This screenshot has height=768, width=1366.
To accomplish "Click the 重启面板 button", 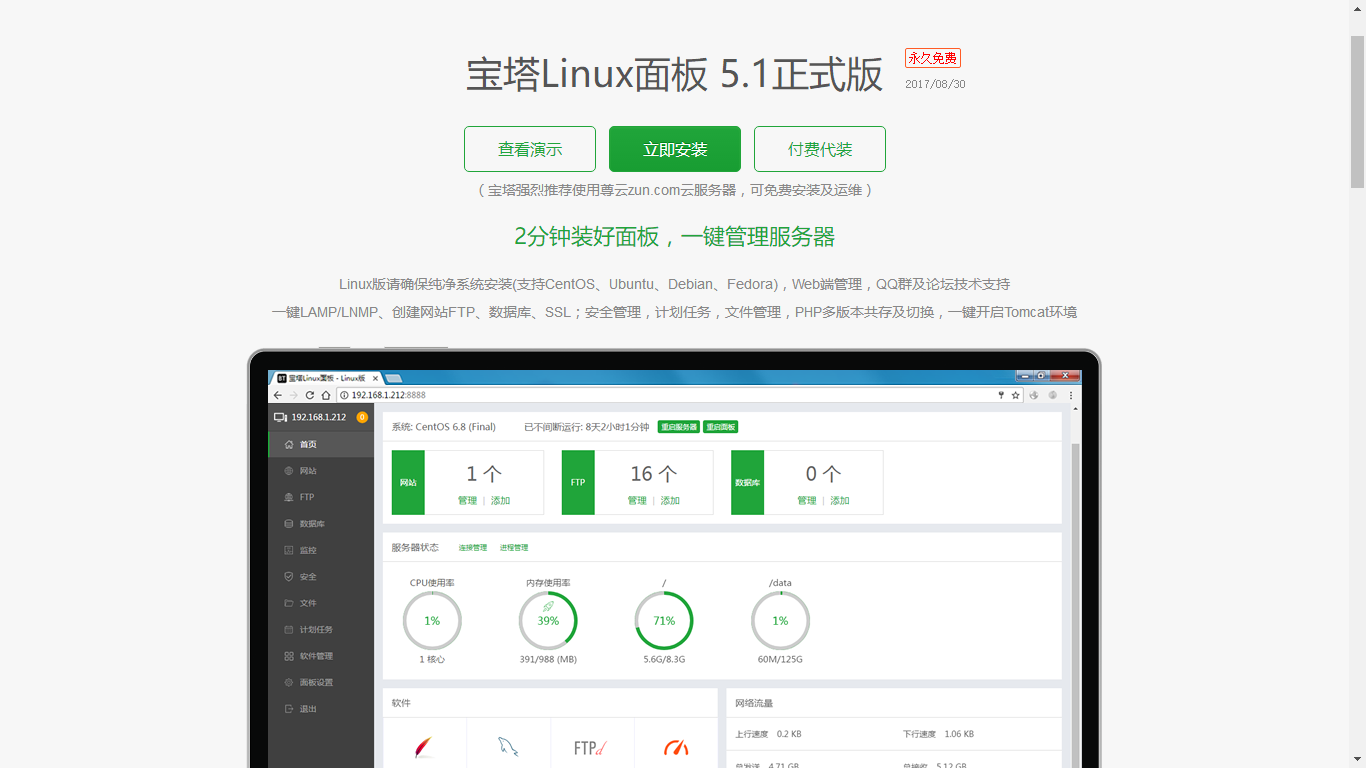I will click(x=720, y=427).
